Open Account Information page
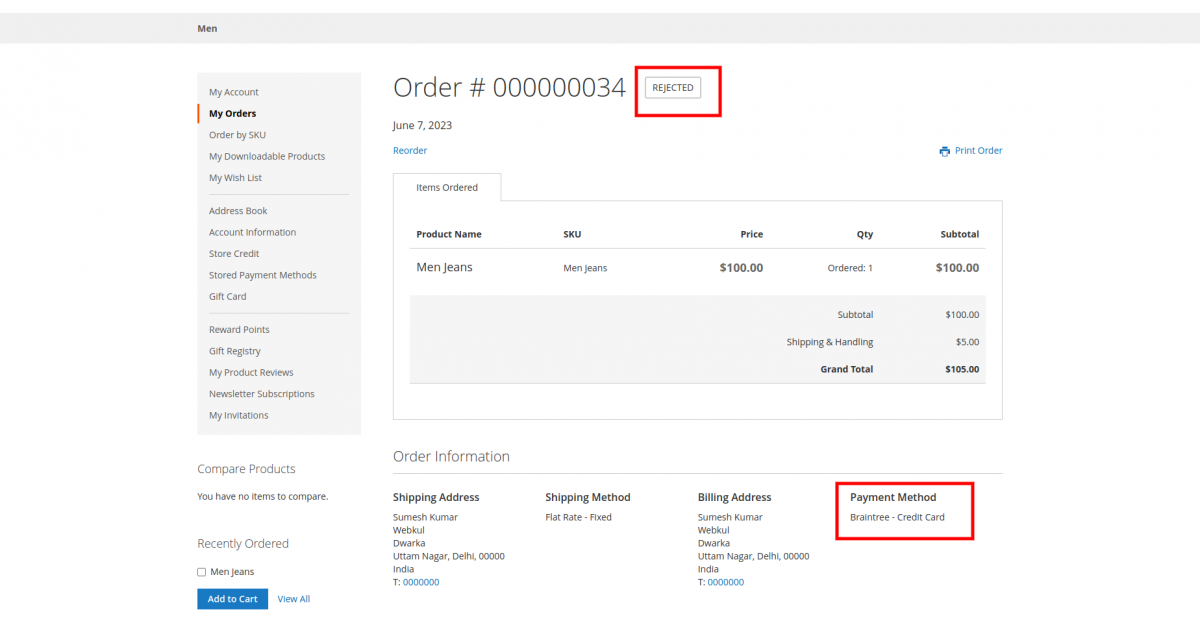Image resolution: width=1200 pixels, height=636 pixels. click(252, 232)
